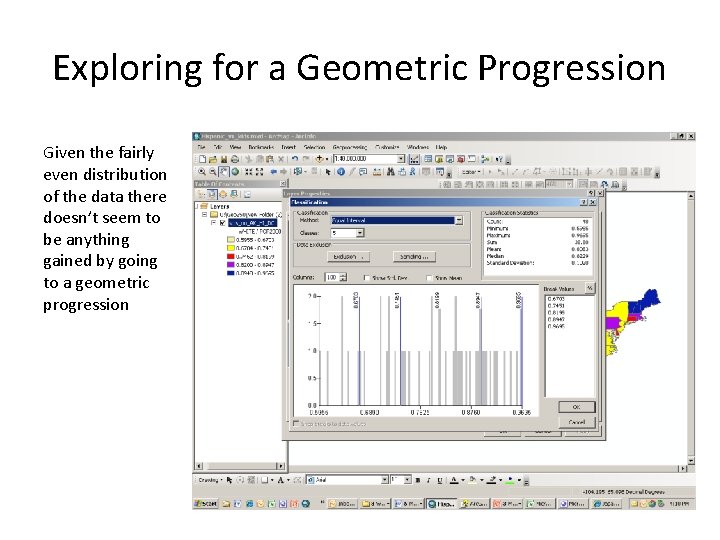Click the Fixed Zoom In arrows icon
The width and height of the screenshot is (720, 540).
pos(248,172)
